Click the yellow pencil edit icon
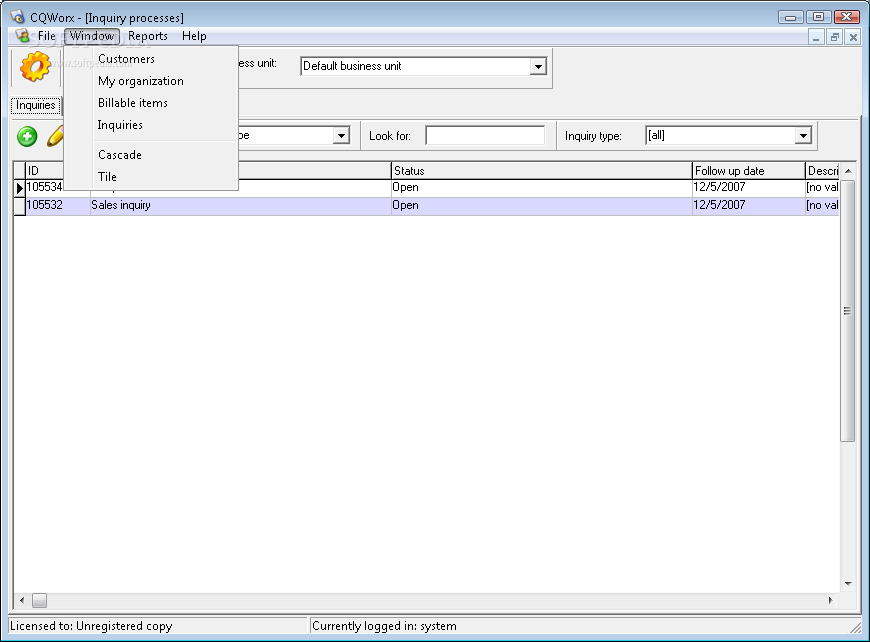Image resolution: width=870 pixels, height=642 pixels. 55,137
